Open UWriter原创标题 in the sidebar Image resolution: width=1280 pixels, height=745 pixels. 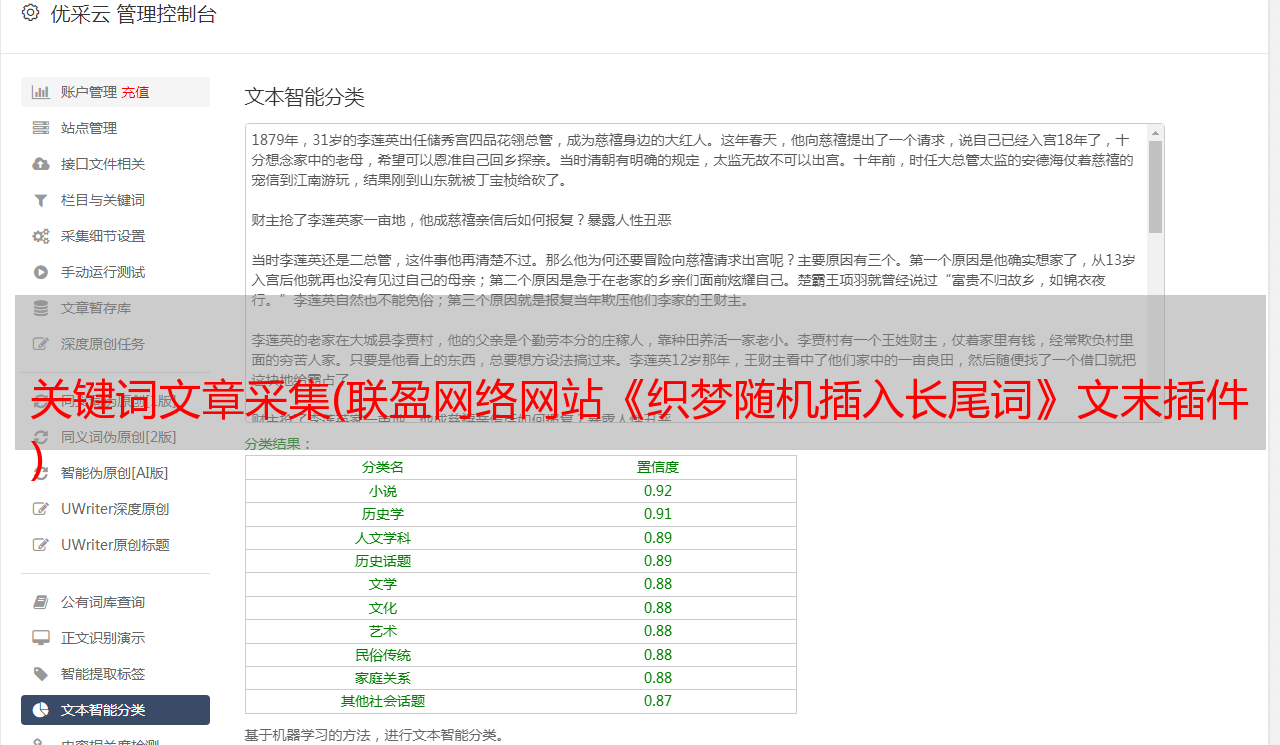tap(115, 545)
